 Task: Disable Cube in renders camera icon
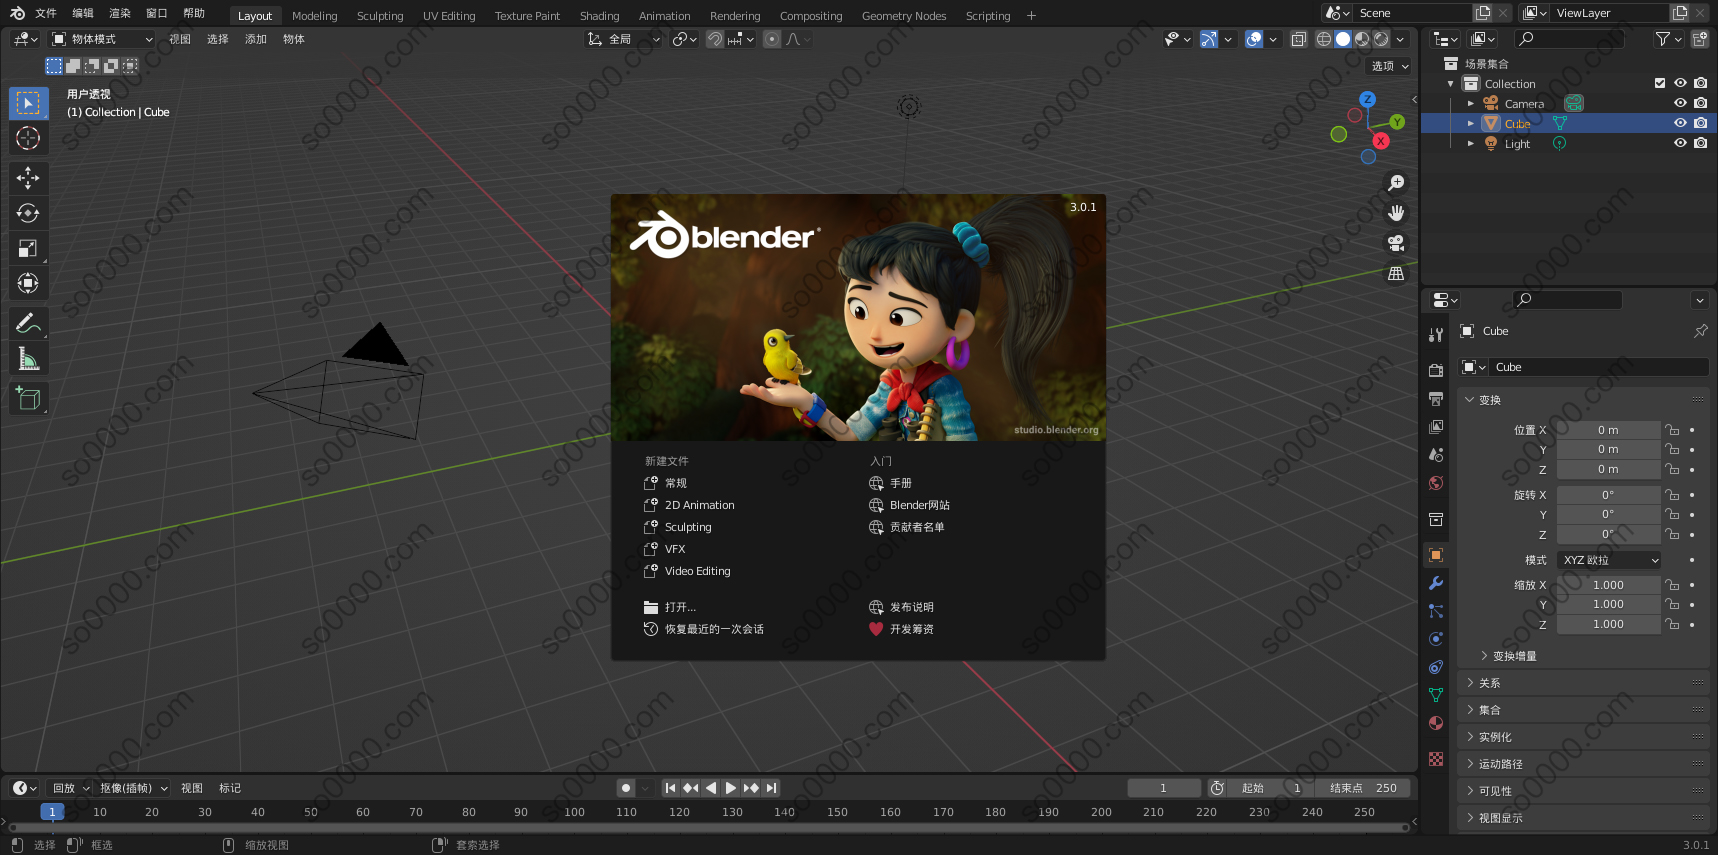pyautogui.click(x=1700, y=123)
